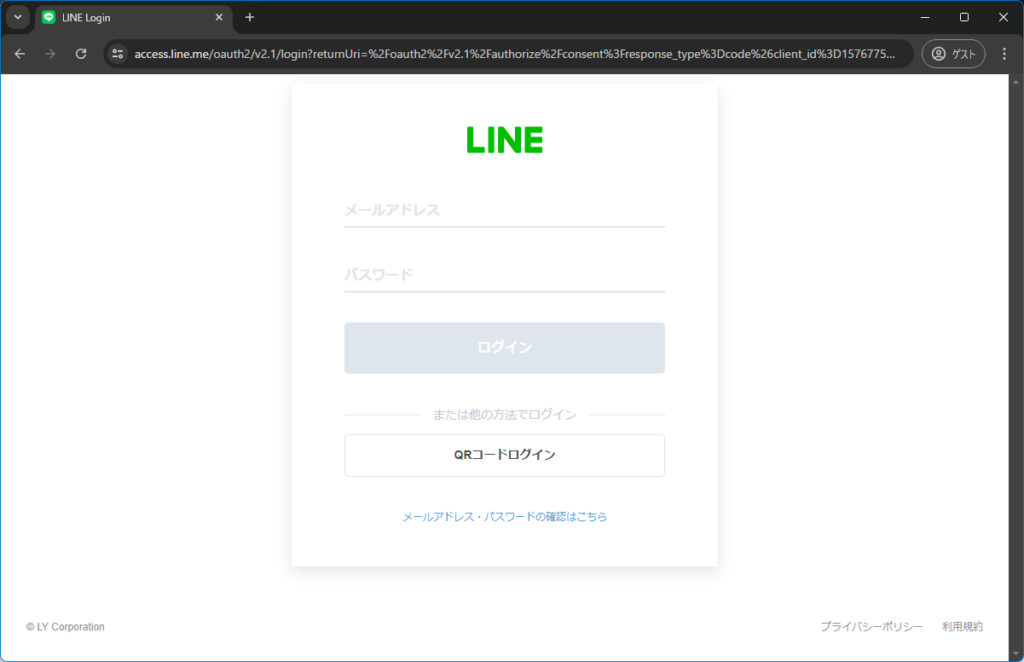Open プライバシーポリシー footer link
Screen dimensions: 1024x662
click(x=871, y=626)
